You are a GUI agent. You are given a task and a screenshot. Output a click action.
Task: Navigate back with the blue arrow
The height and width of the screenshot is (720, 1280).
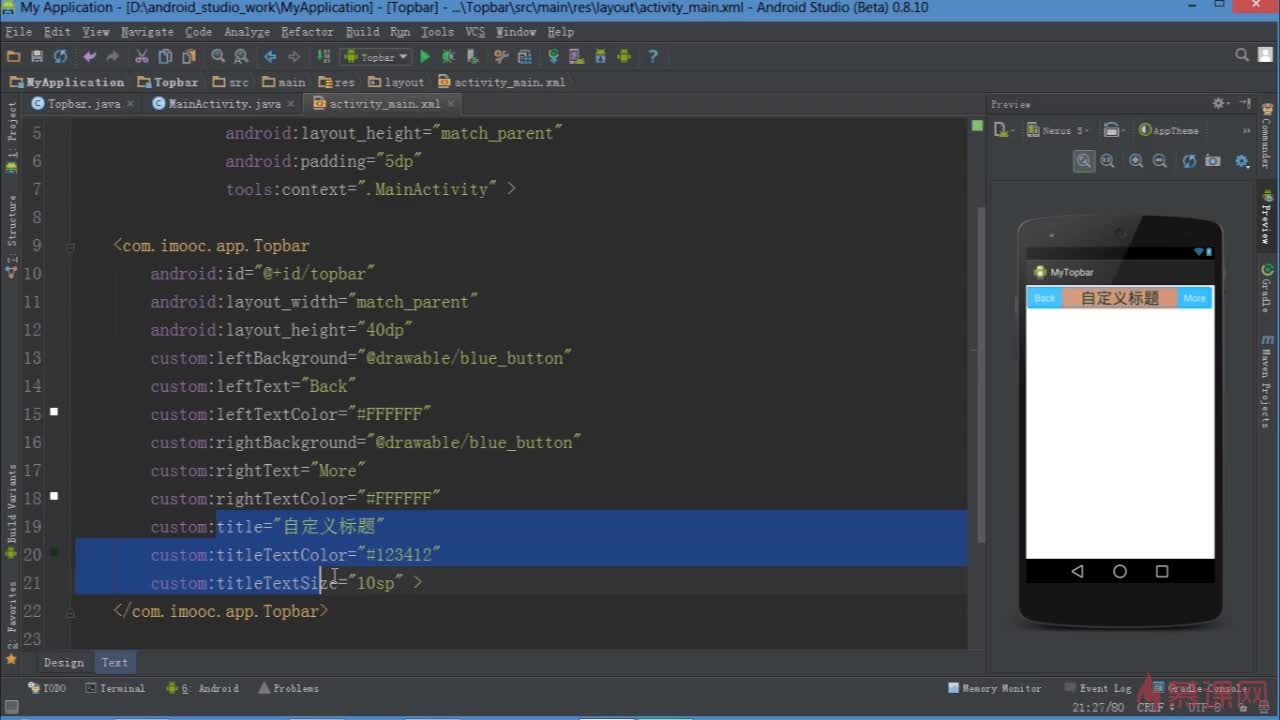pyautogui.click(x=270, y=57)
